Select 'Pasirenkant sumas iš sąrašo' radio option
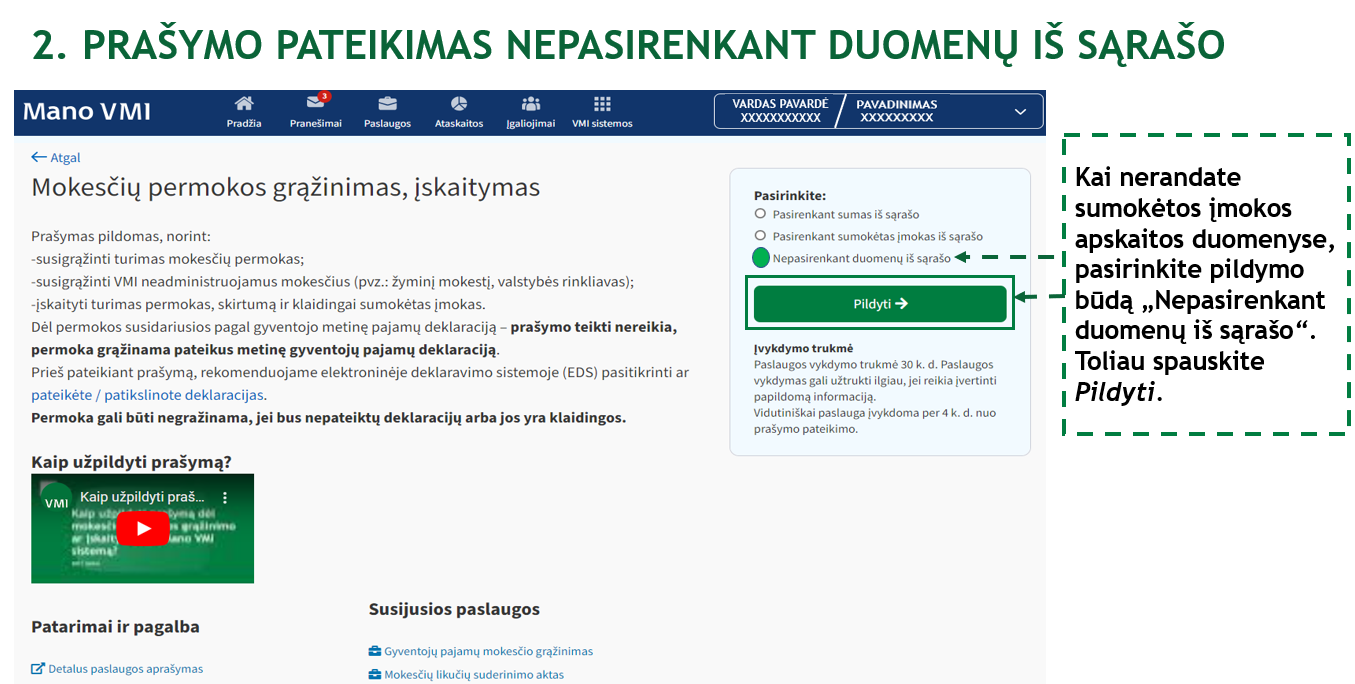1355x684 pixels. pyautogui.click(x=760, y=214)
